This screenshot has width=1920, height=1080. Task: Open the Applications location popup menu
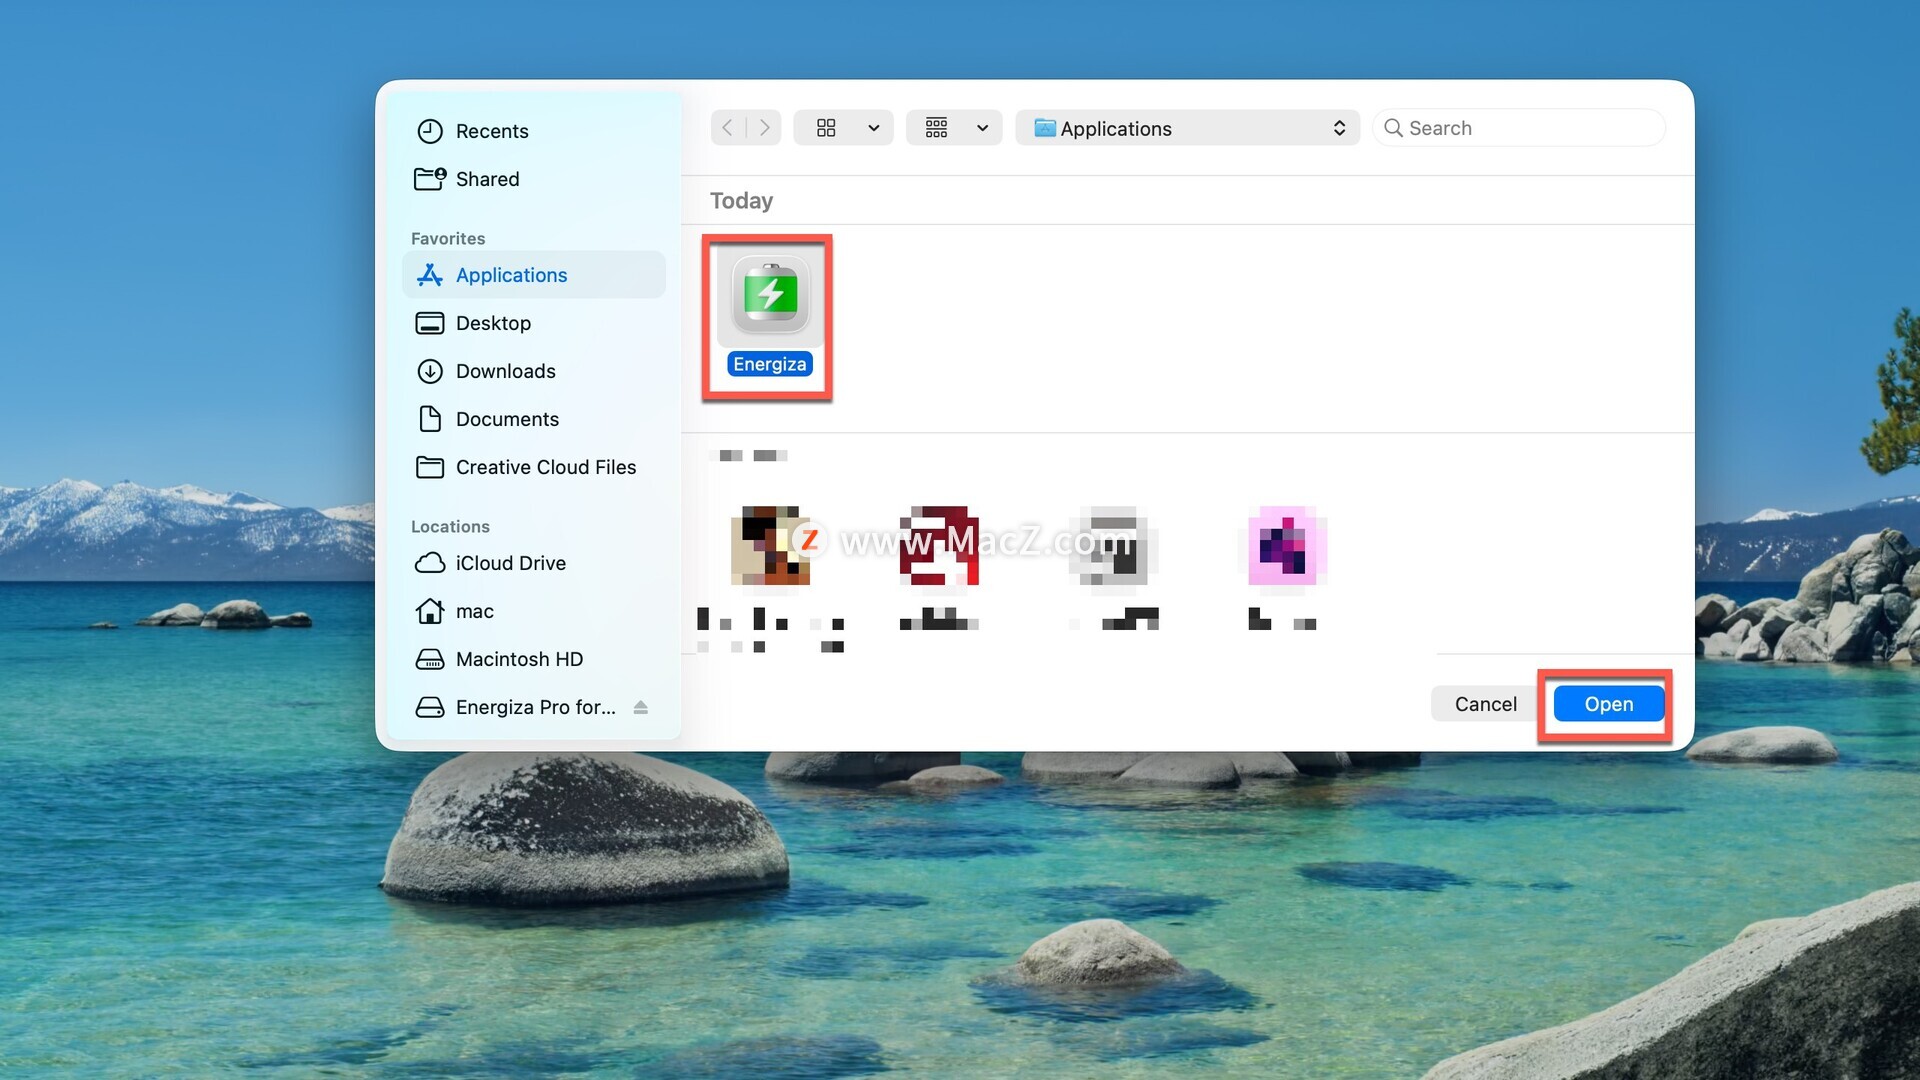(1187, 128)
